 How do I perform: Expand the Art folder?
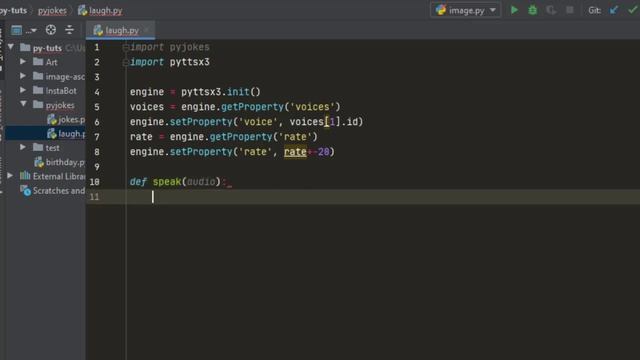tap(23, 62)
